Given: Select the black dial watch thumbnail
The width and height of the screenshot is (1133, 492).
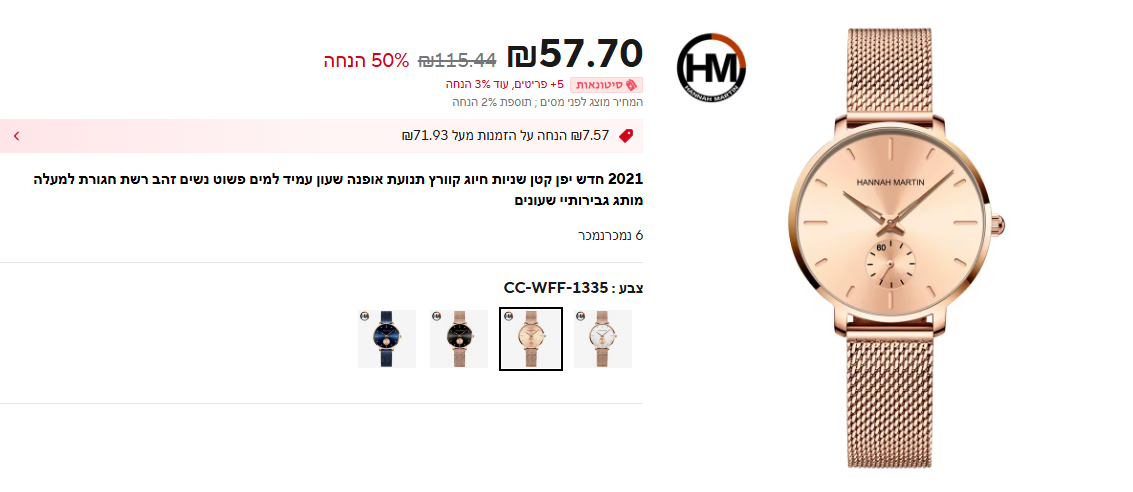Looking at the screenshot, I should click(x=459, y=339).
